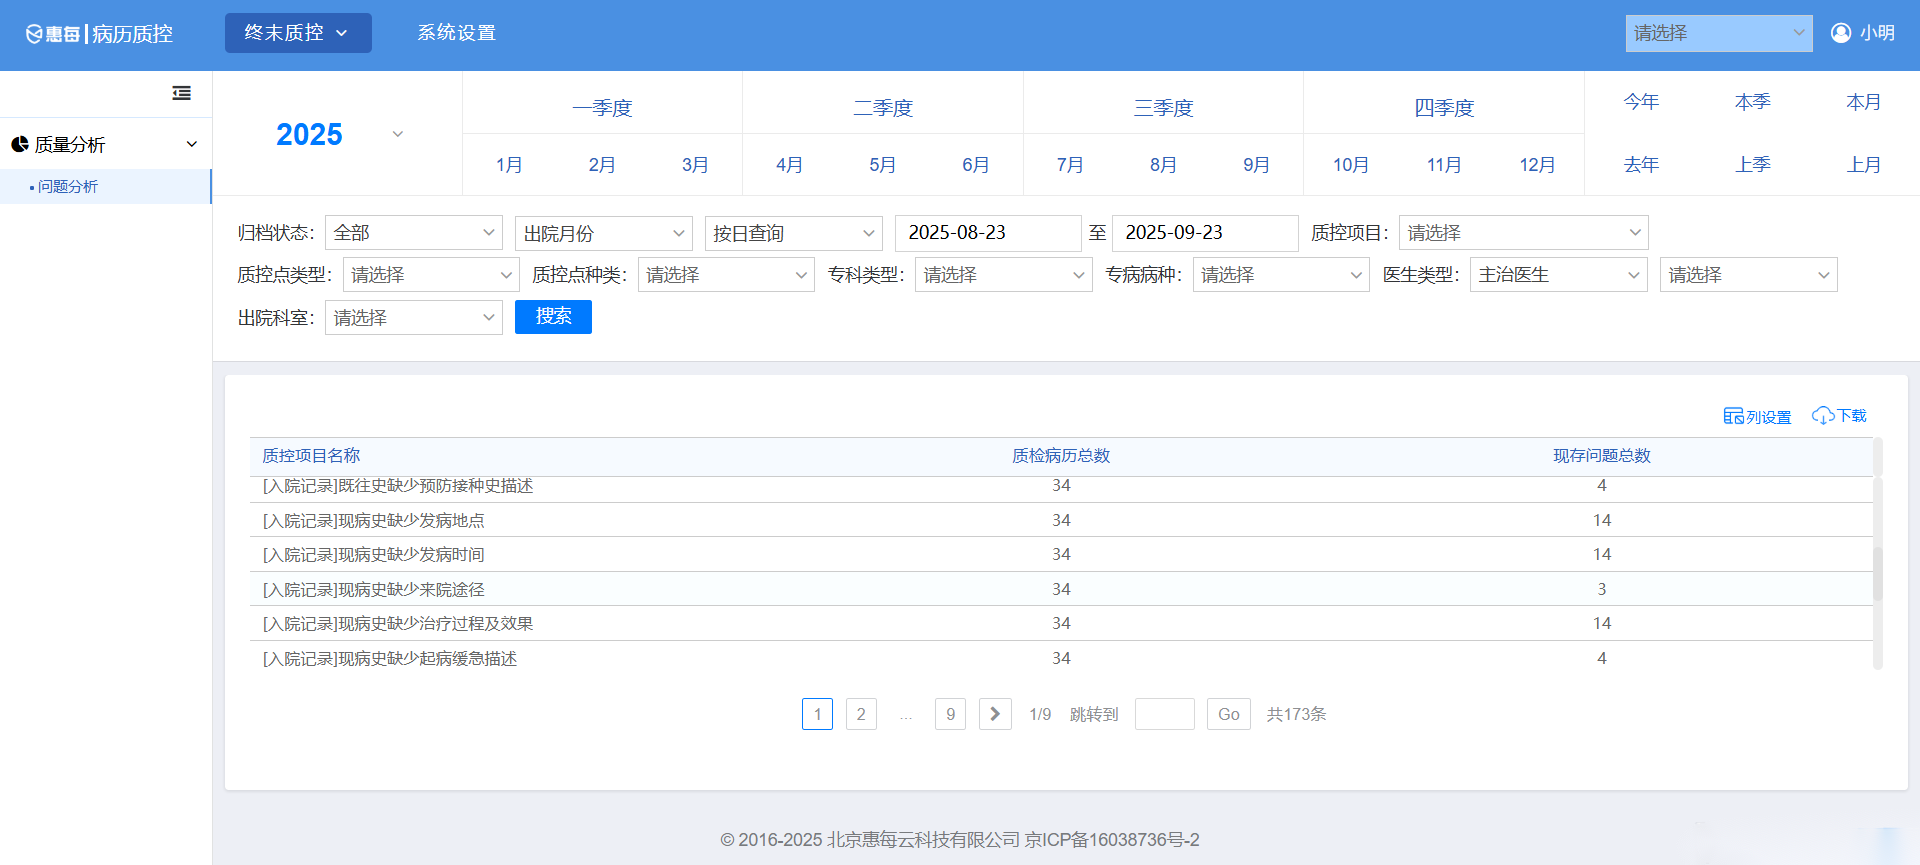The height and width of the screenshot is (865, 1920).
Task: Click the 惠每 病历质控 logo
Action: point(99,34)
